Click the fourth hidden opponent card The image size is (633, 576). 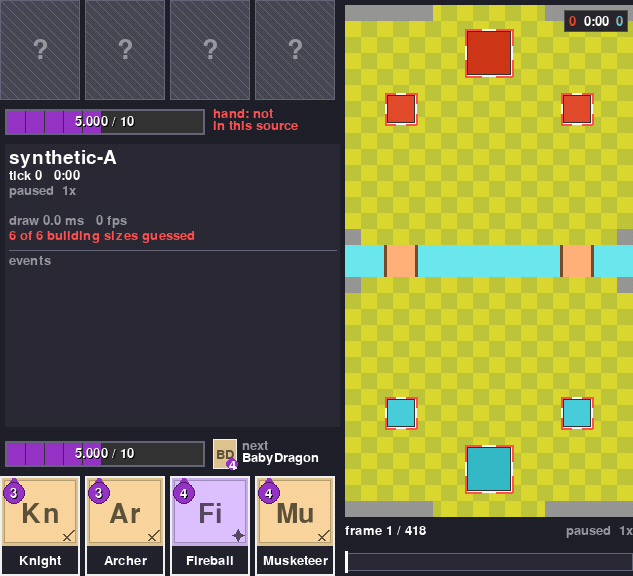(x=295, y=50)
